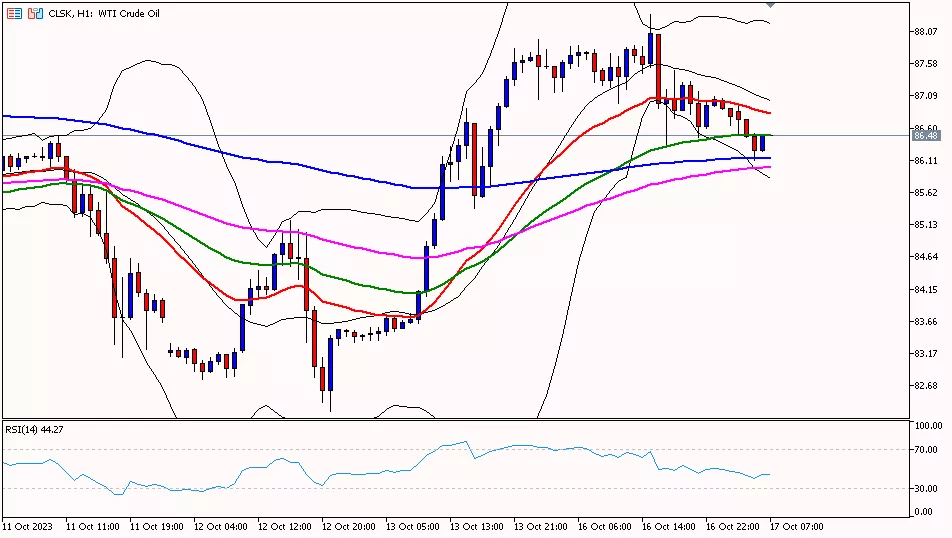Click the gray chart shift triangle marker
The height and width of the screenshot is (538, 952).
click(x=769, y=5)
